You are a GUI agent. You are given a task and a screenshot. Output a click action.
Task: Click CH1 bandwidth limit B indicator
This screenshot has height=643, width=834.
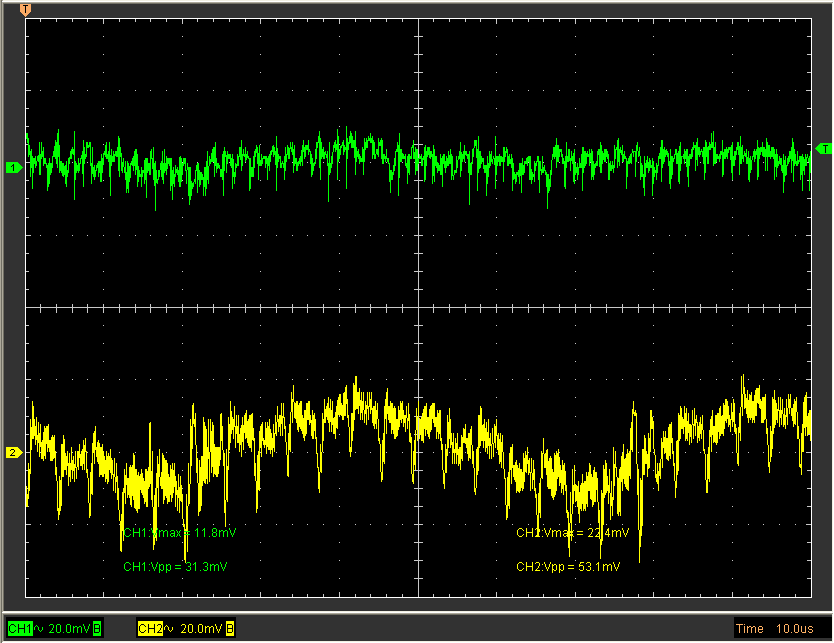[x=97, y=629]
